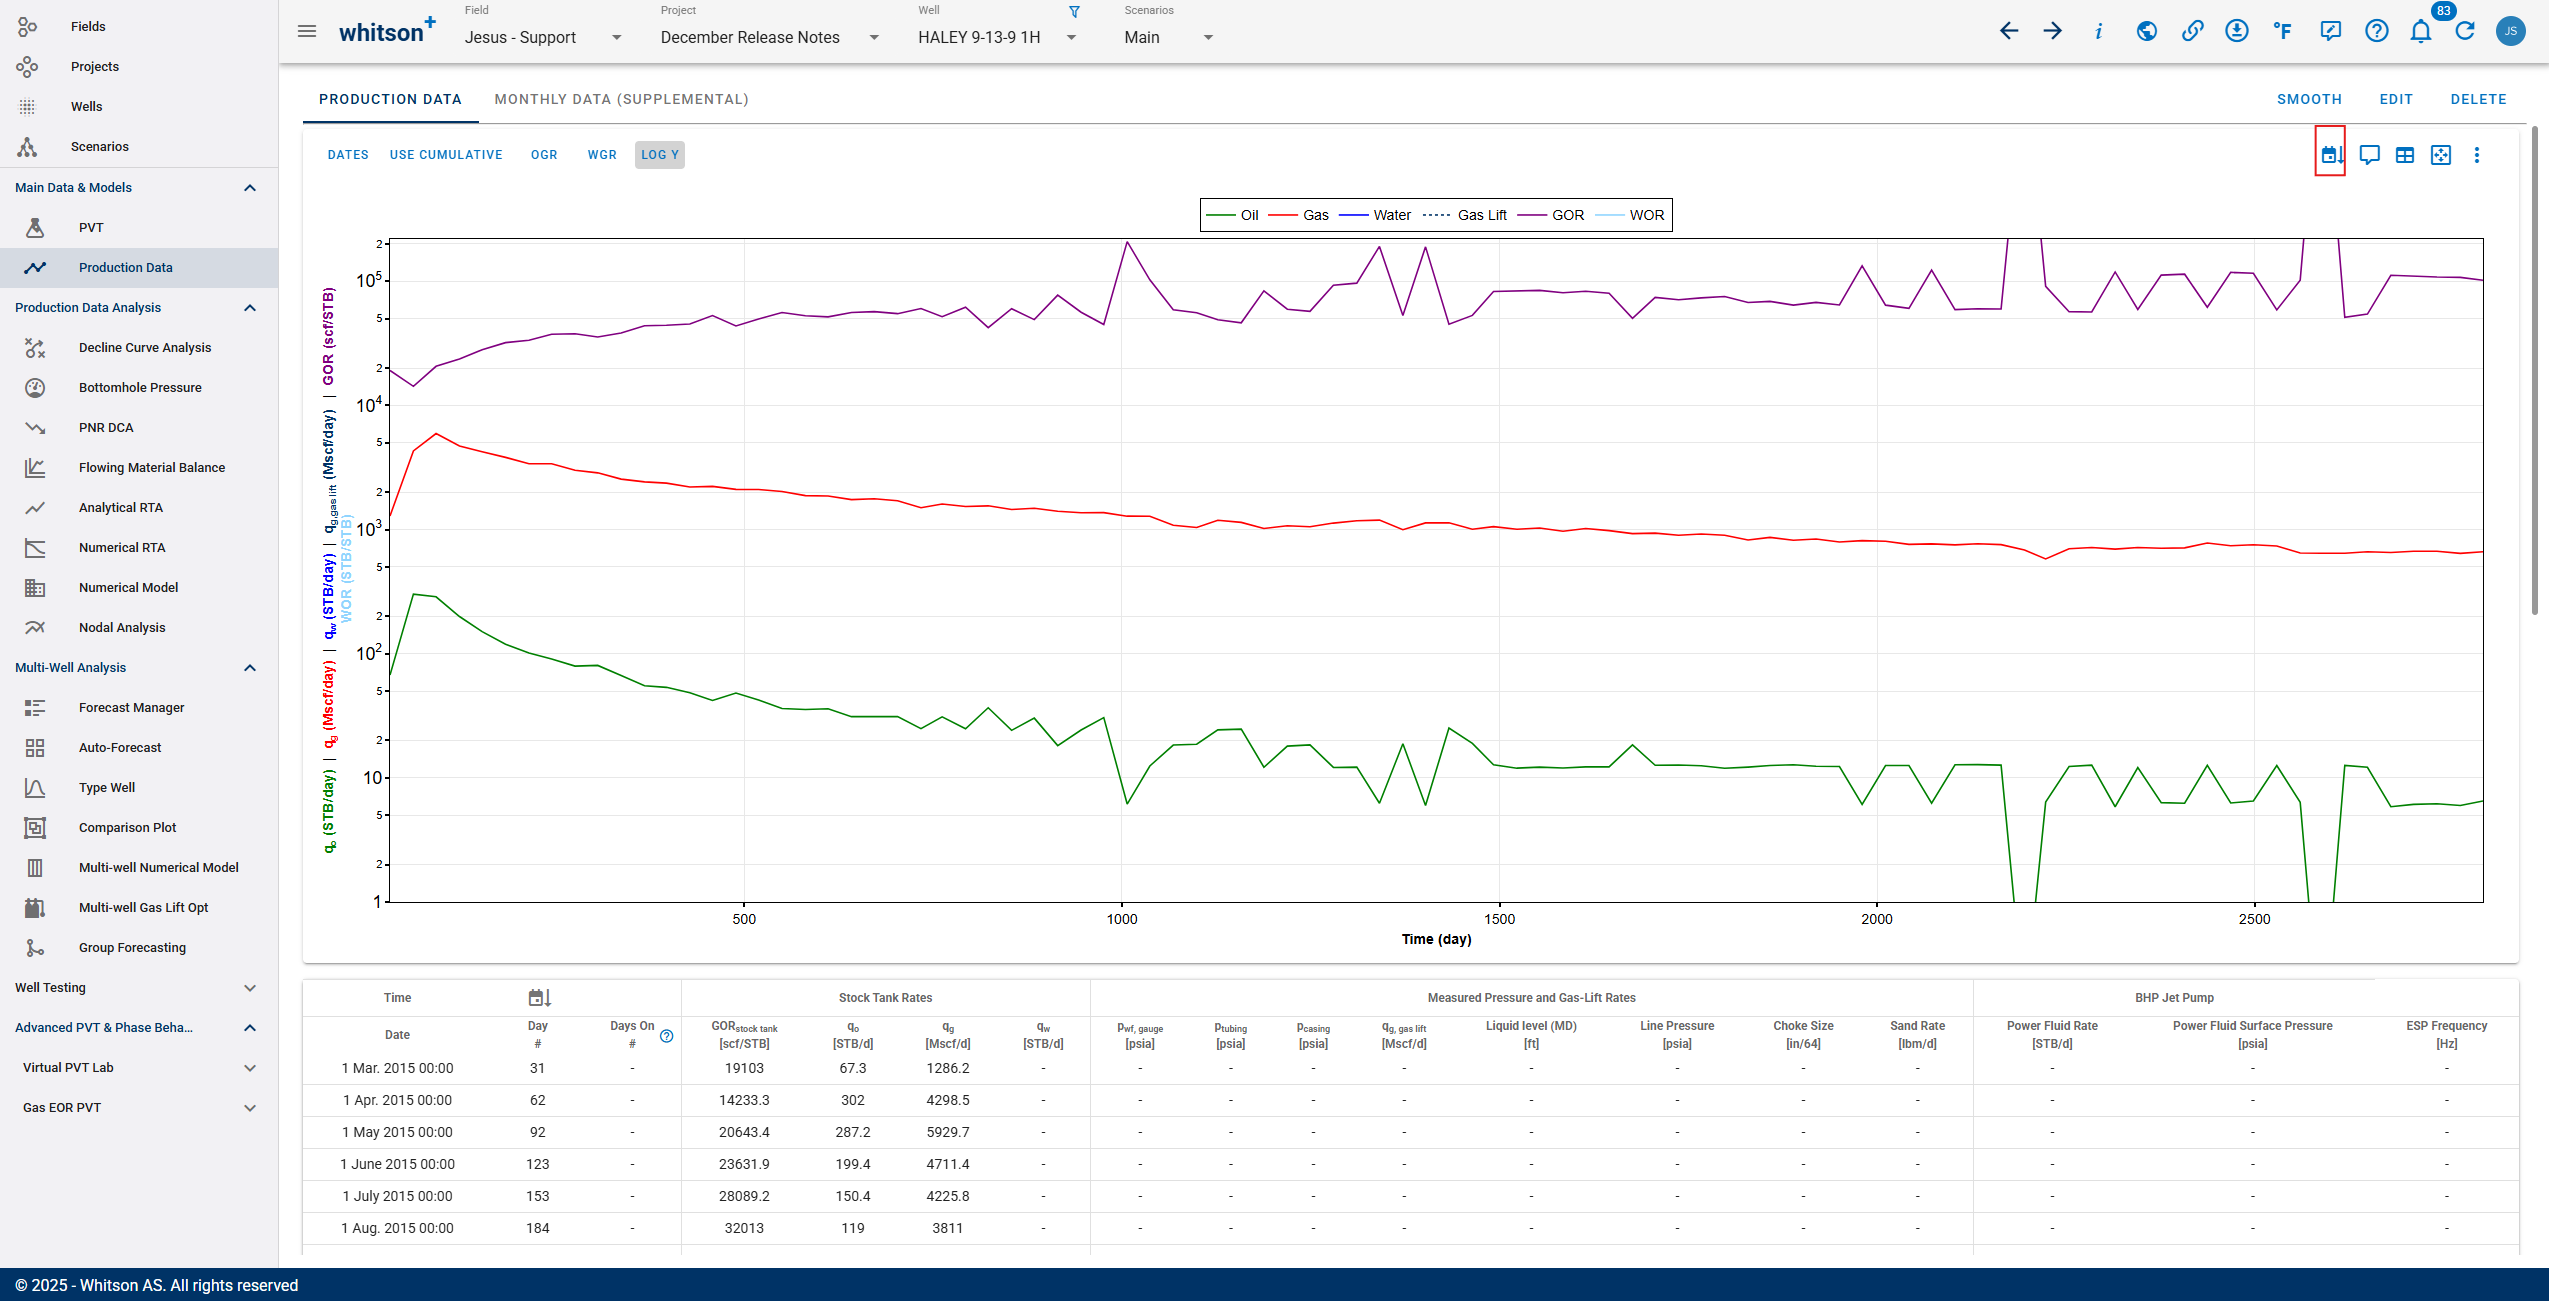The image size is (2549, 1301).
Task: Open the notifications bell with 83 alerts
Action: coord(2420,32)
